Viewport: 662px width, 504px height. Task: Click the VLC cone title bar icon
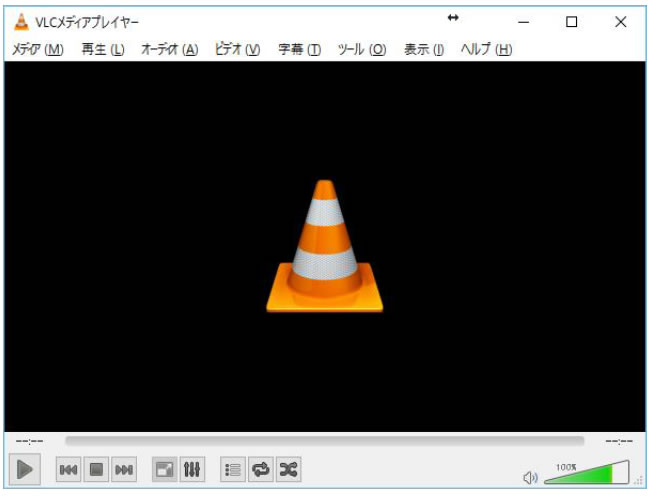[x=21, y=22]
